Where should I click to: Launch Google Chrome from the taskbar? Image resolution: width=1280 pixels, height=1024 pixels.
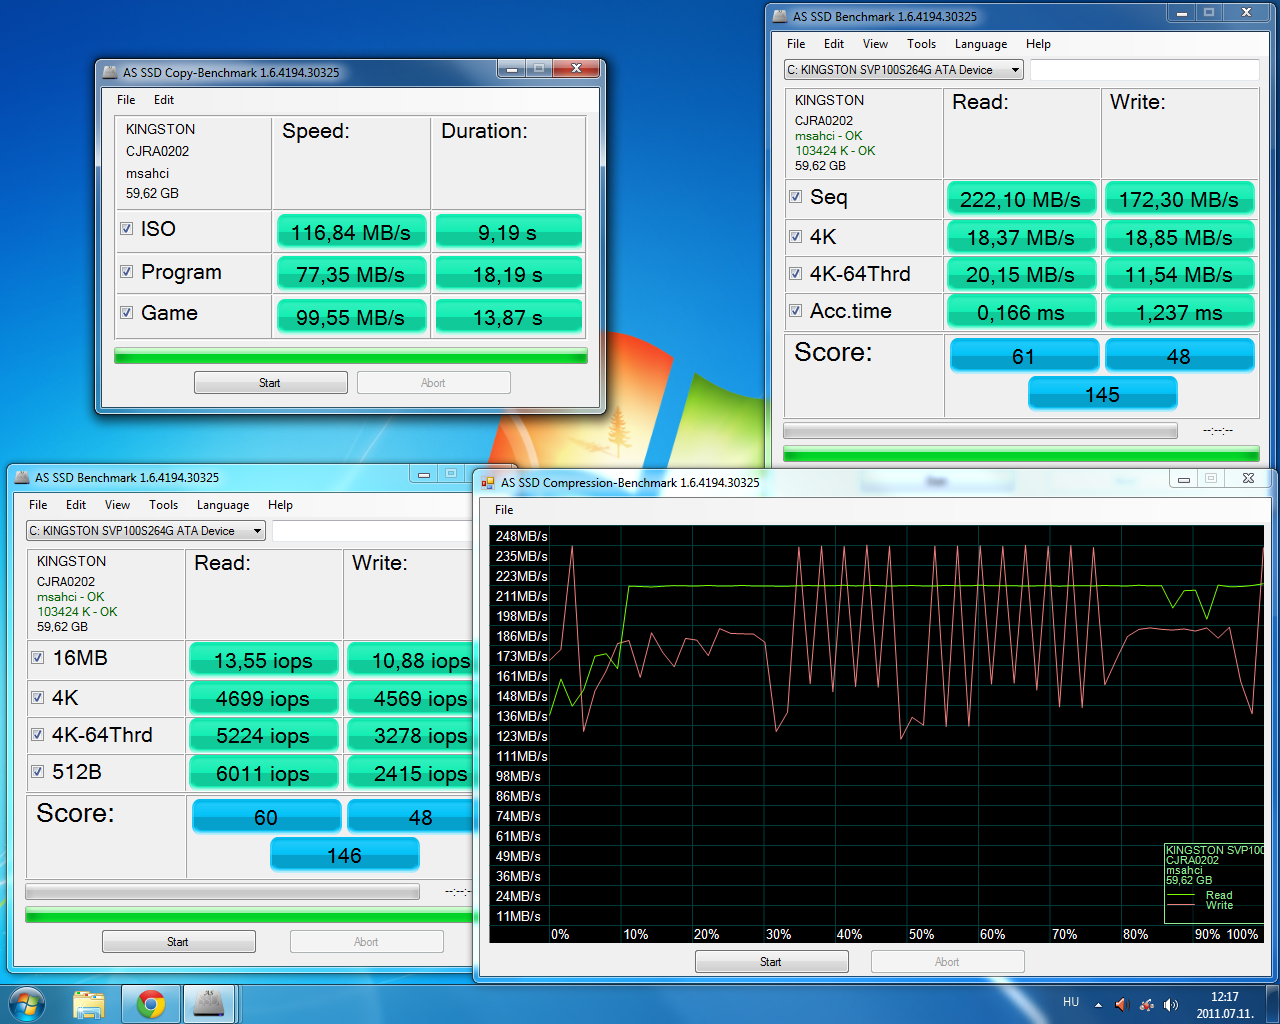tap(151, 1003)
